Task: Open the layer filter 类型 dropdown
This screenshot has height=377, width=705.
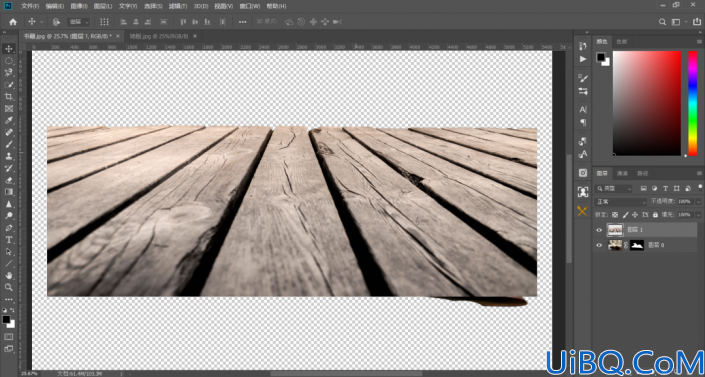Action: pyautogui.click(x=613, y=188)
